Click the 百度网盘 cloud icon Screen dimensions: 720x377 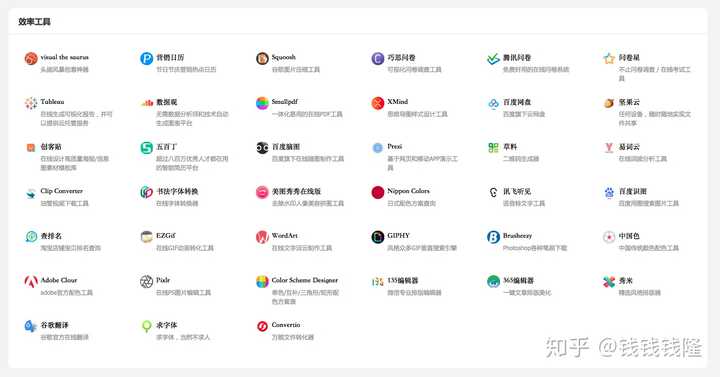coord(493,103)
